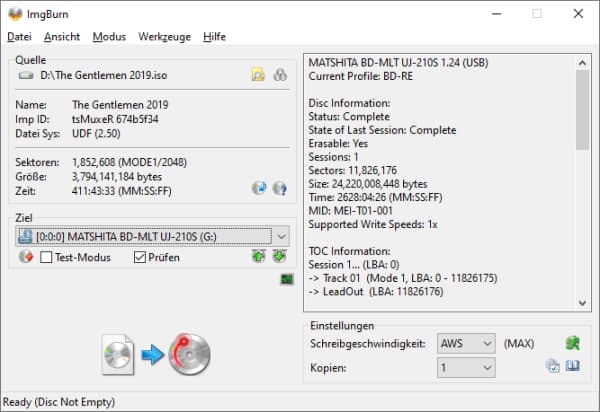This screenshot has width=600, height=412.
Task: Click the question mark icon beside Zeit
Action: pyautogui.click(x=280, y=188)
